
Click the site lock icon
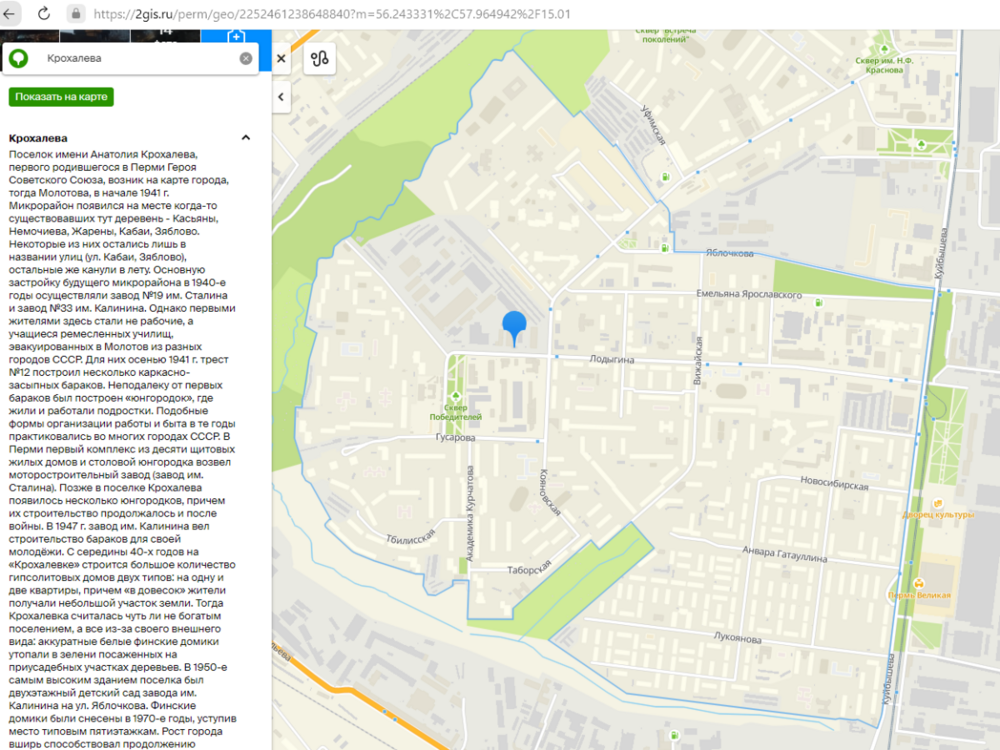tap(76, 13)
